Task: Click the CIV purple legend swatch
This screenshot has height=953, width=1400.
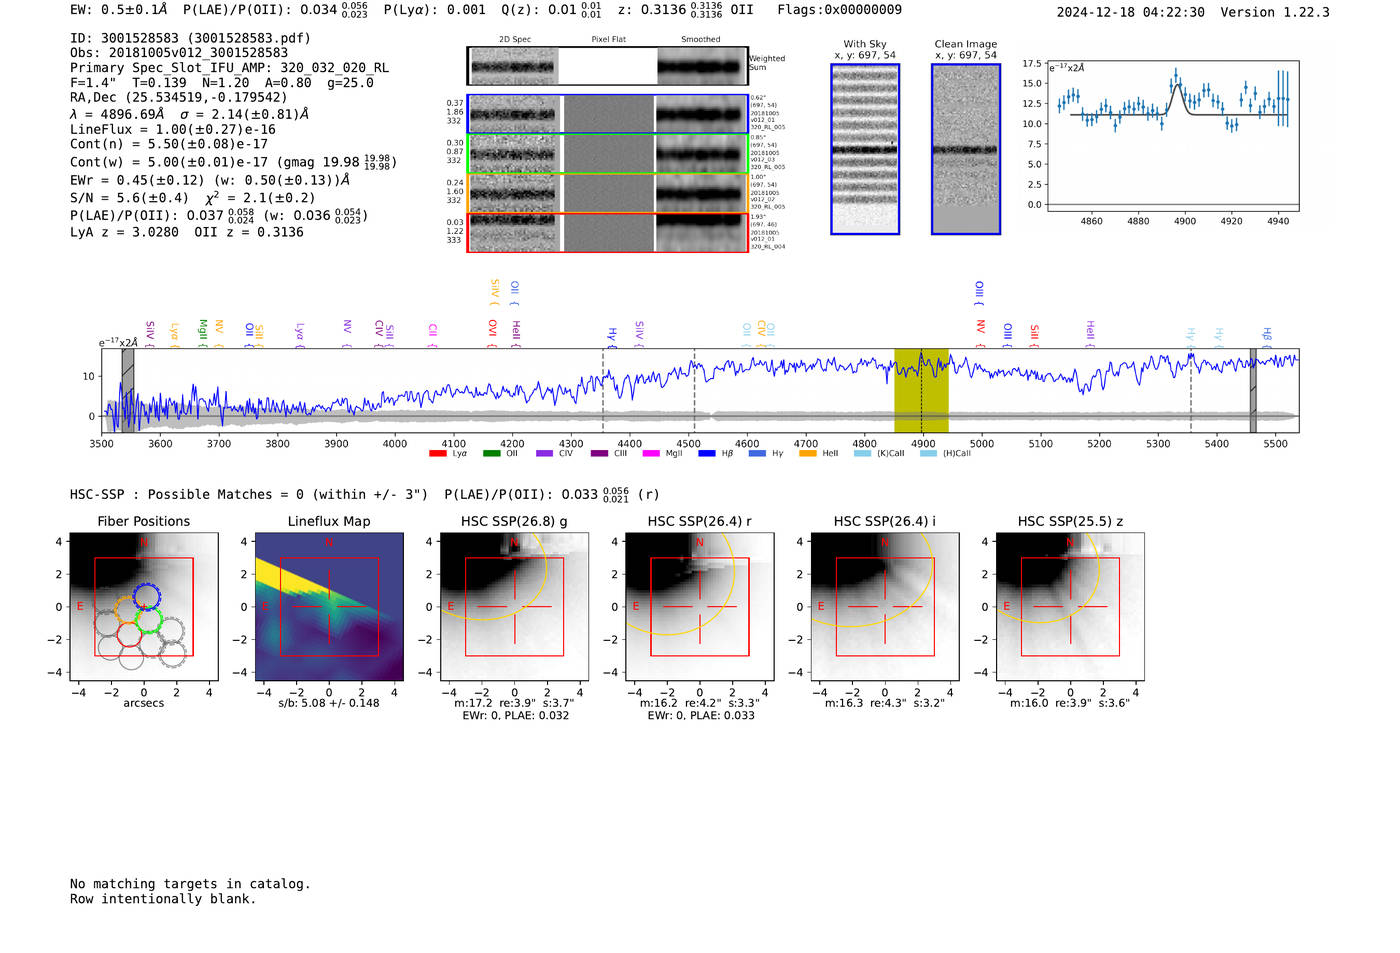Action: [x=544, y=453]
